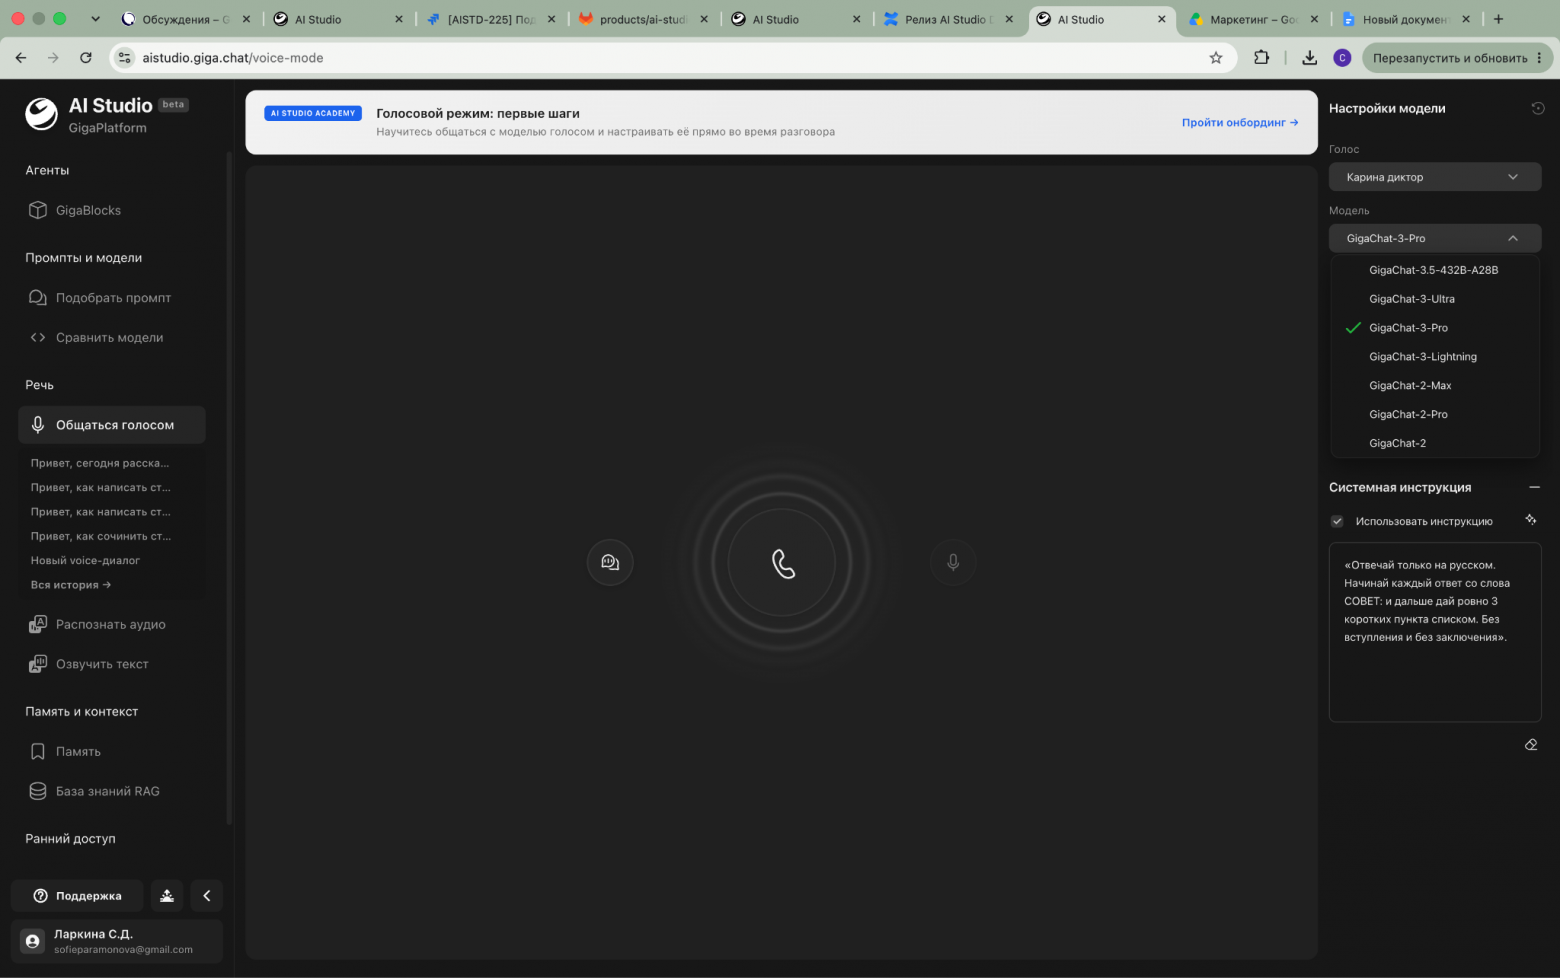Start a voice call with the phone button
The image size is (1560, 978).
pyautogui.click(x=783, y=563)
